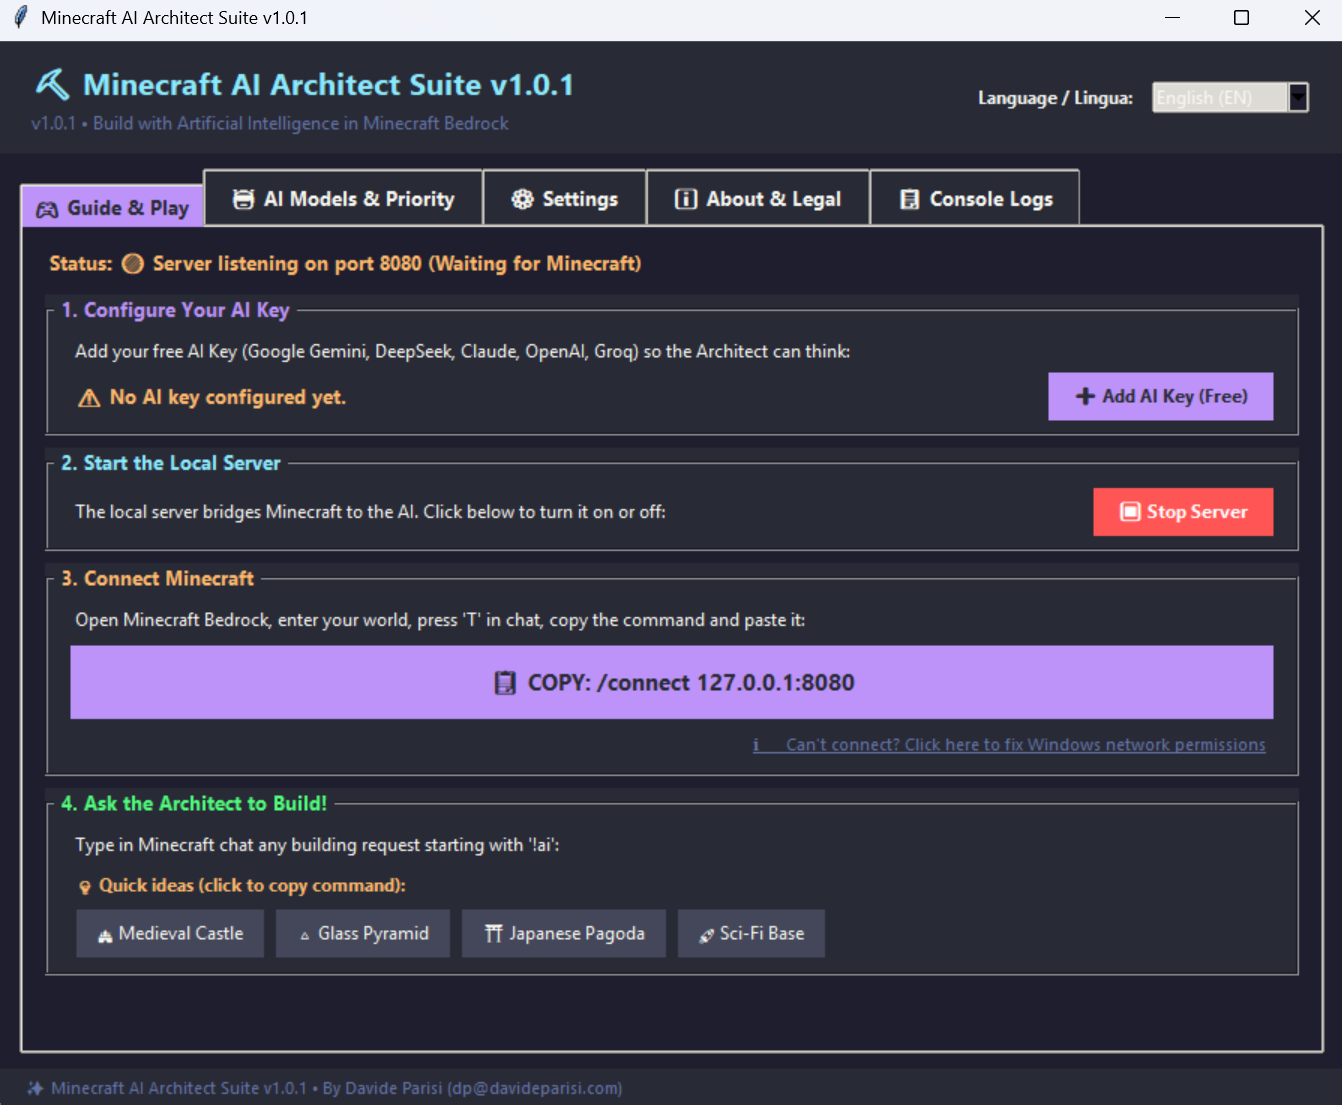Switch to About & Legal tab
1342x1105 pixels.
tap(758, 199)
